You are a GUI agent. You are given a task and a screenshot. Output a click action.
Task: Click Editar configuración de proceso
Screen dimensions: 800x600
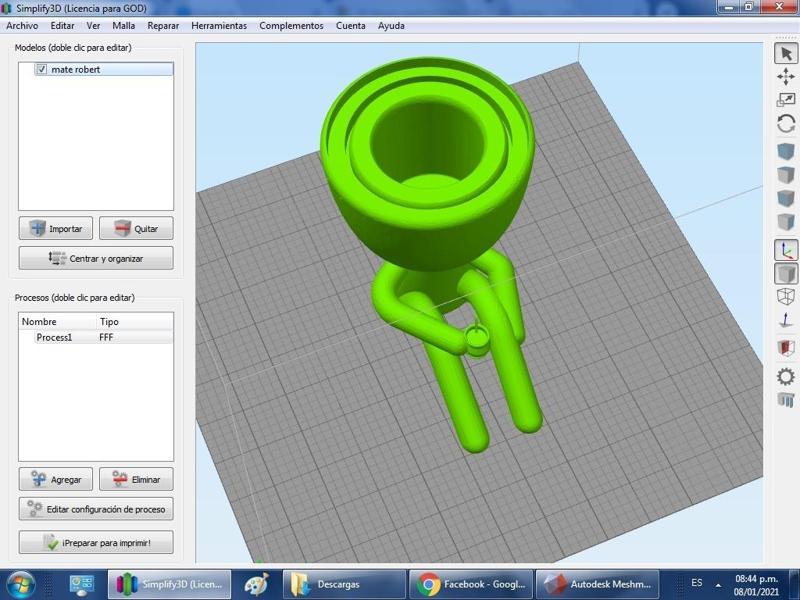pos(96,509)
